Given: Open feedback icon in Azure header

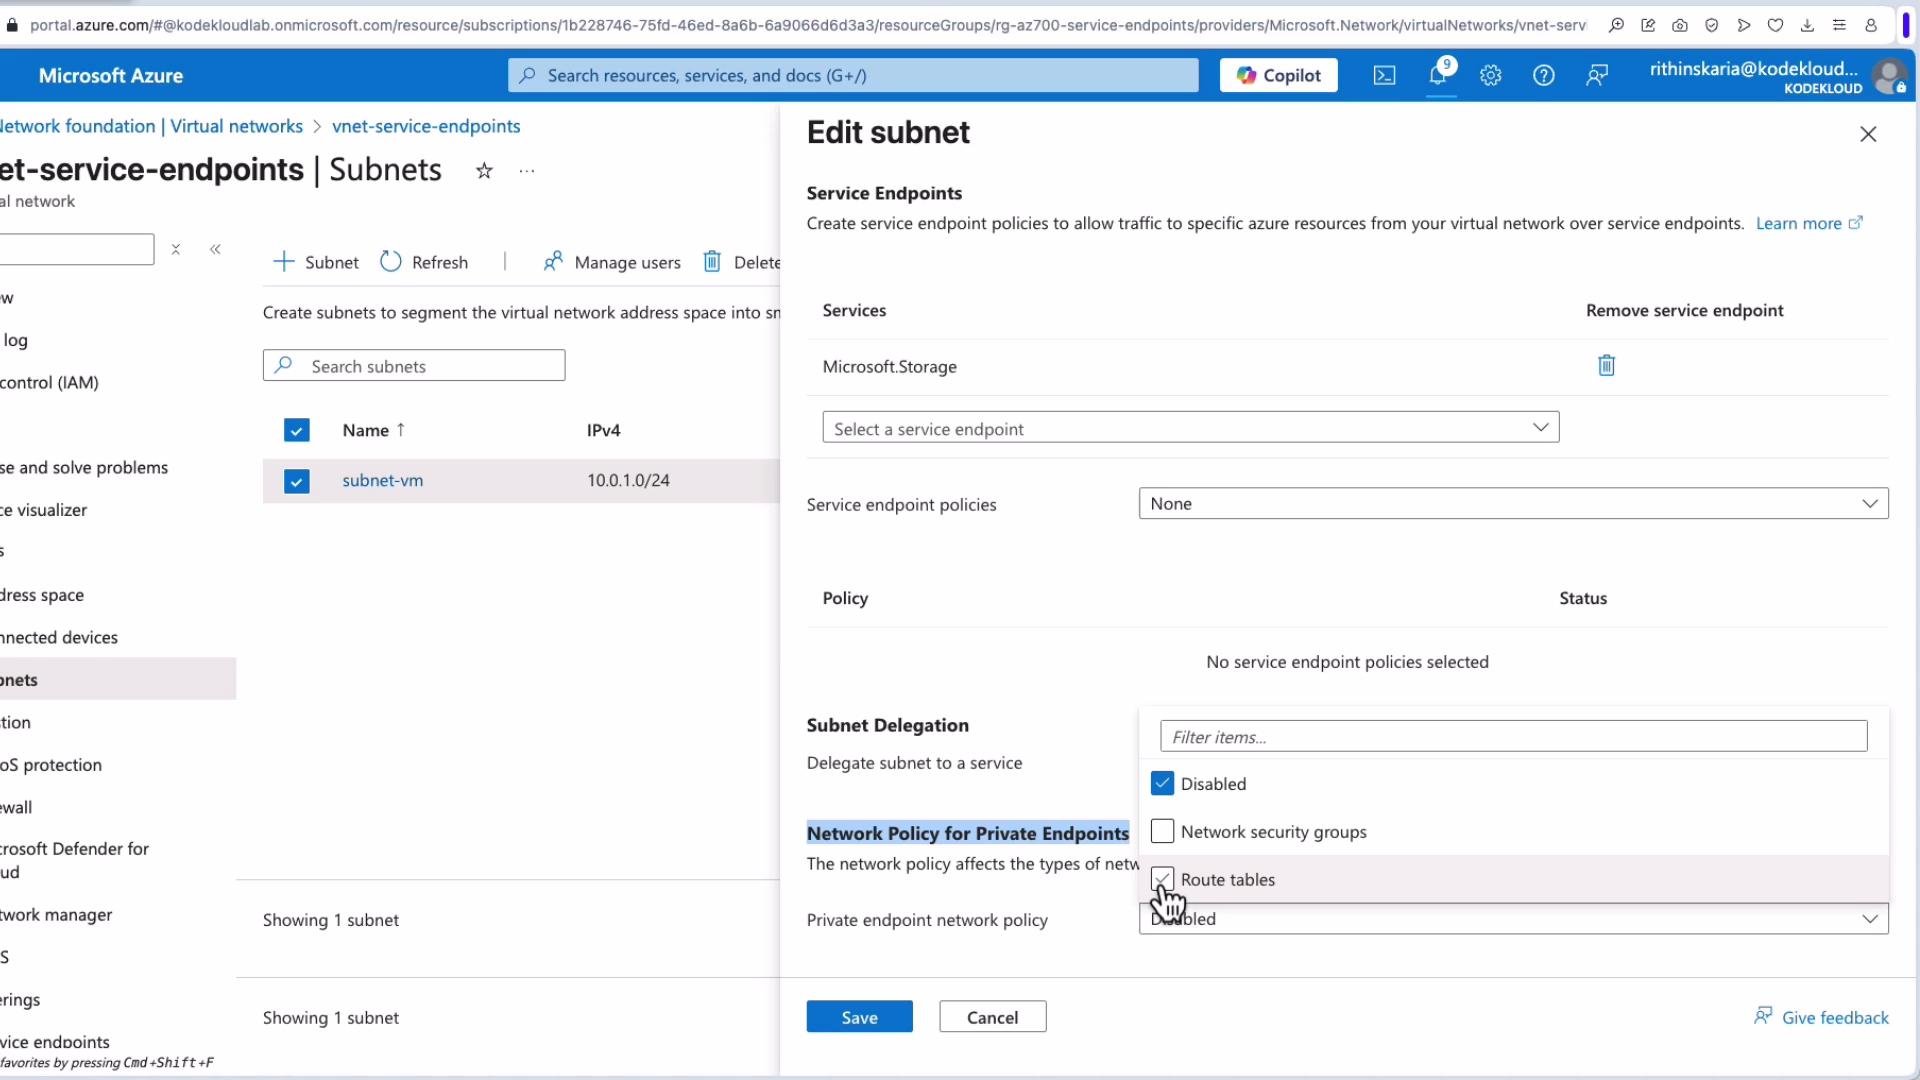Looking at the screenshot, I should (1597, 76).
